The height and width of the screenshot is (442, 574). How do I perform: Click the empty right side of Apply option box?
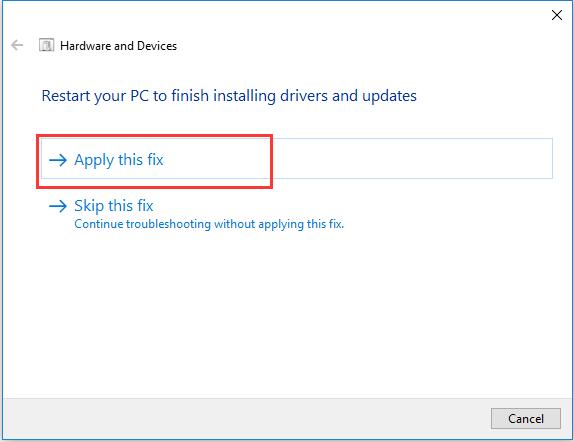point(412,159)
